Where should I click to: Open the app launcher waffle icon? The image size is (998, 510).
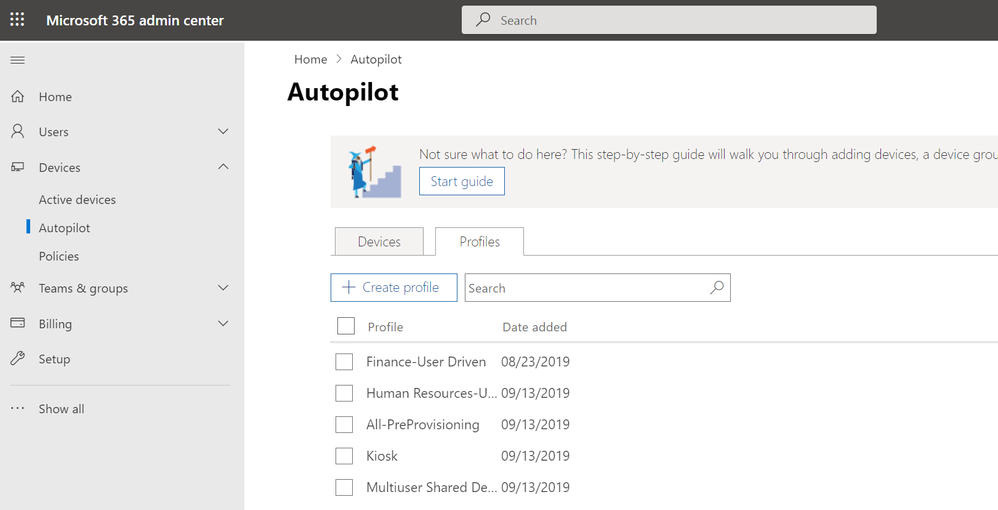point(17,20)
